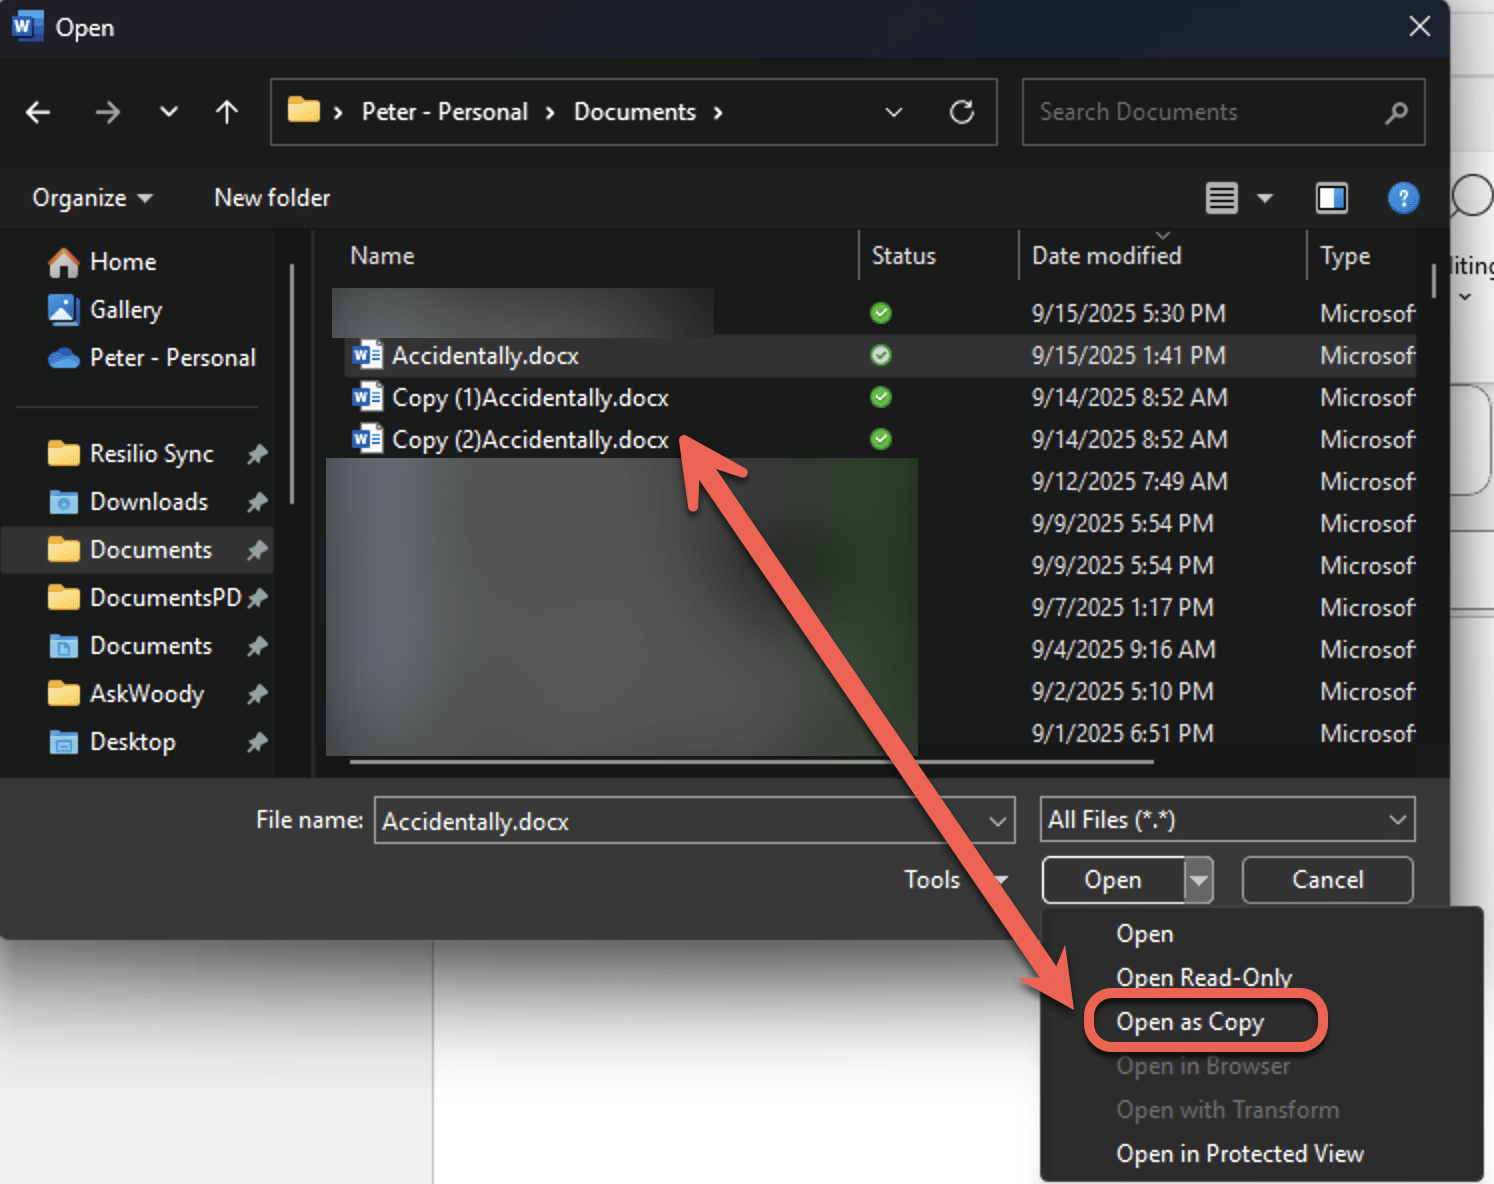Select Open Read-Only menu option
This screenshot has height=1184, width=1494.
tap(1204, 977)
